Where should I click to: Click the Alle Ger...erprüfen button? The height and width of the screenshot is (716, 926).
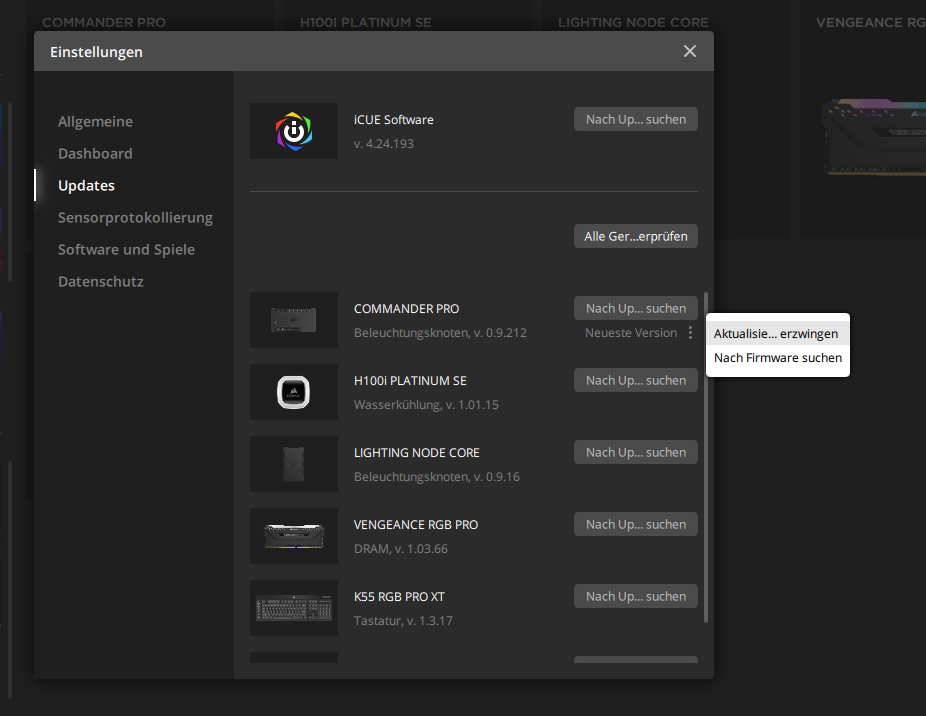[x=635, y=236]
